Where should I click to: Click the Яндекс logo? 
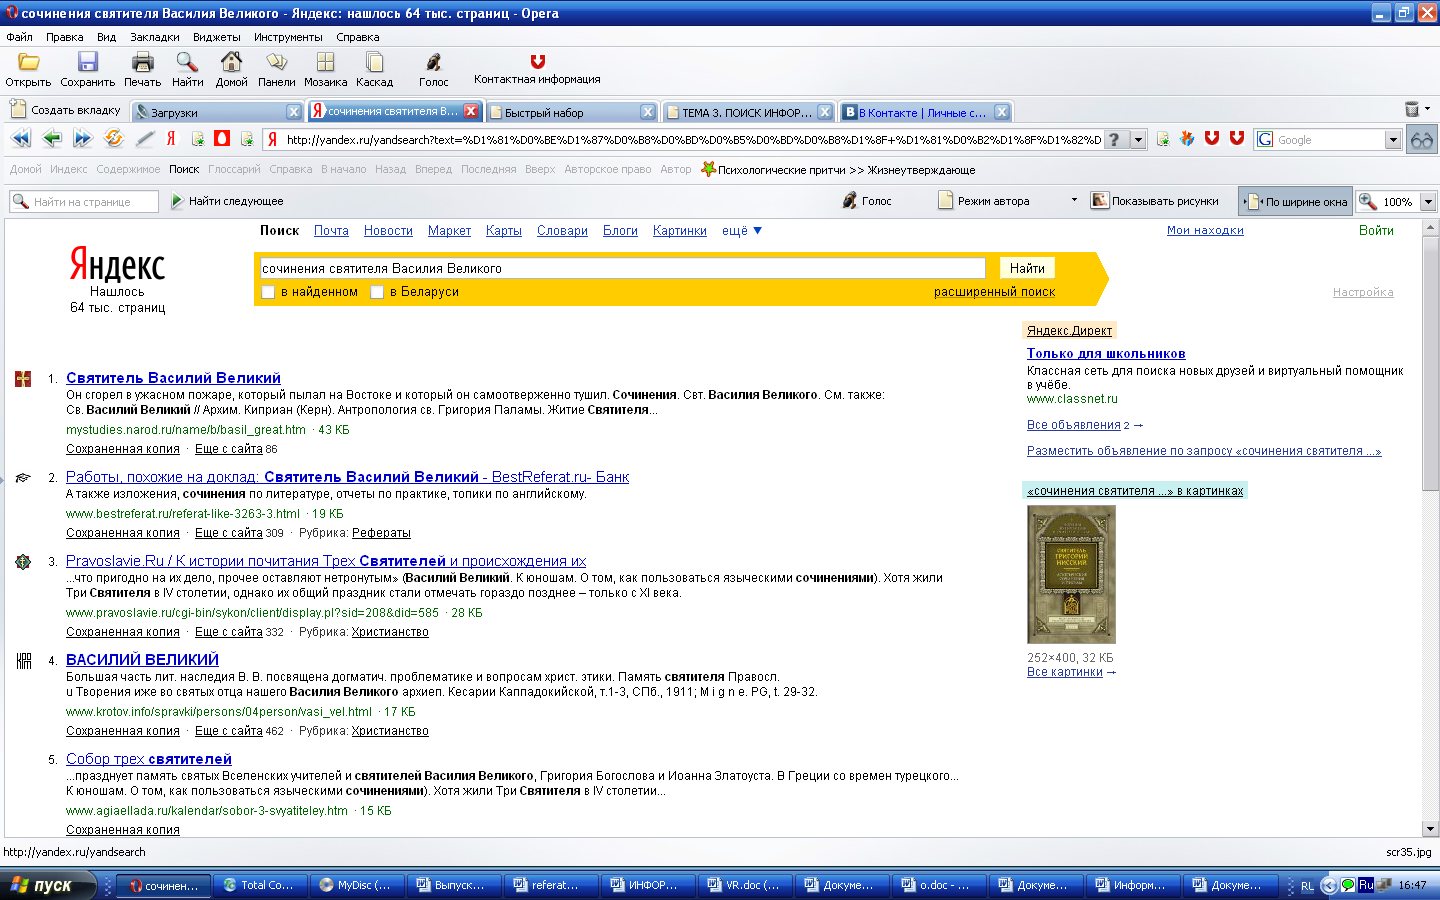(117, 264)
